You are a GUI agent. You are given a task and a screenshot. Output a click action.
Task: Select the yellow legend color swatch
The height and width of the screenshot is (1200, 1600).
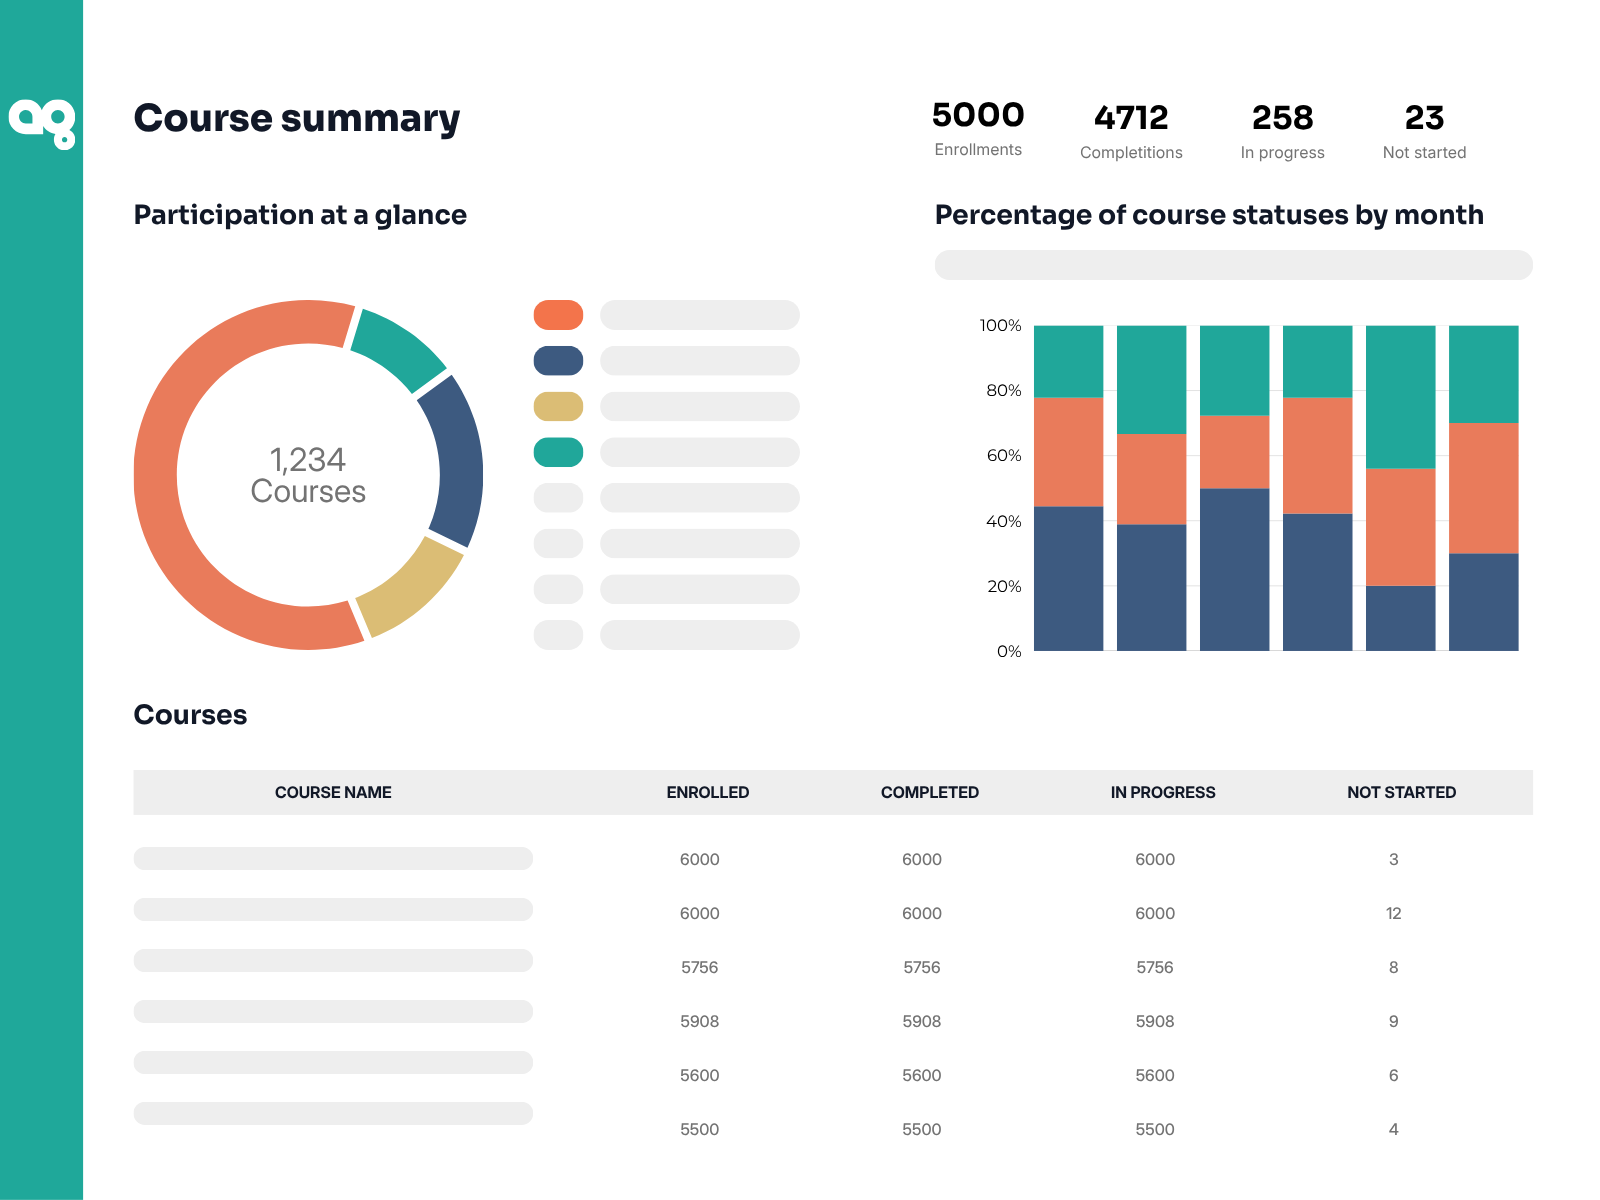(558, 407)
